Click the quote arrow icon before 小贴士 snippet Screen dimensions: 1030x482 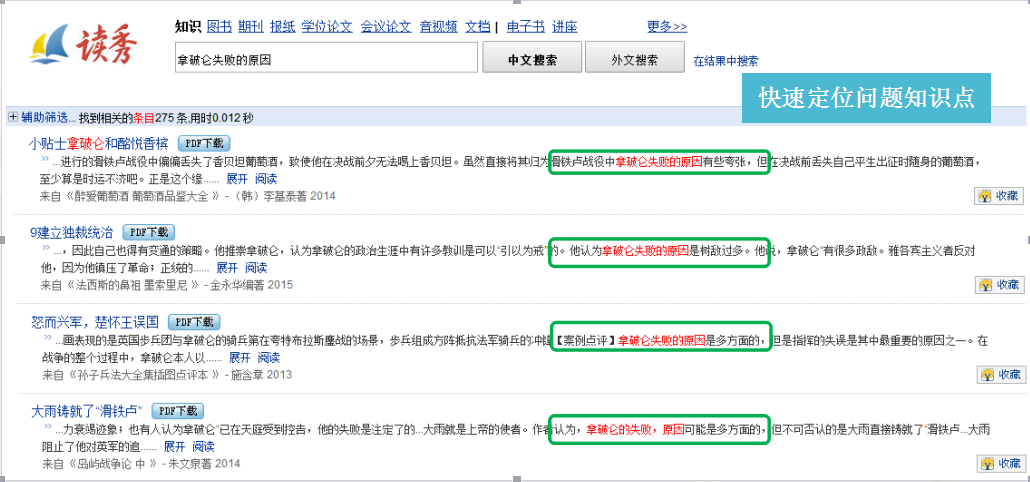[45, 158]
